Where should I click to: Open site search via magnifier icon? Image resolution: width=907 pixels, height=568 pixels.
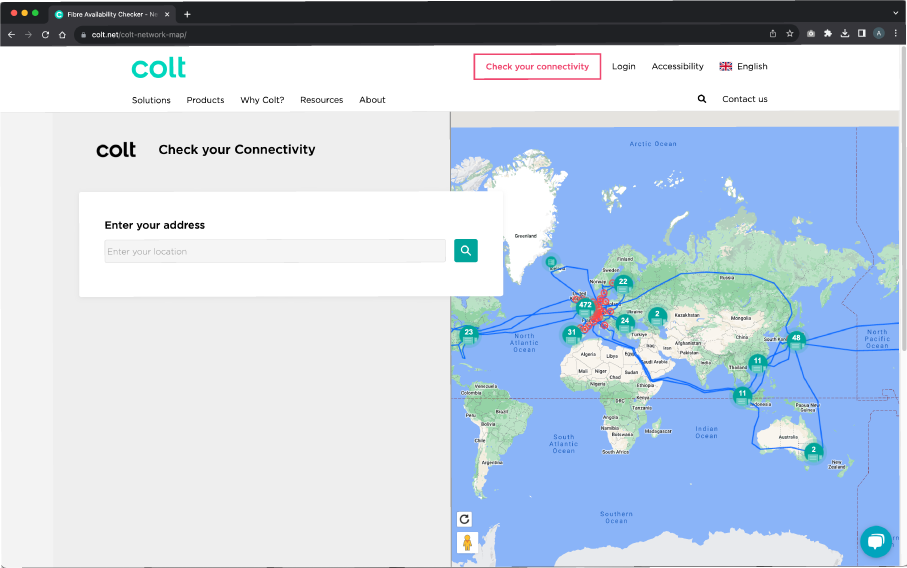click(x=702, y=99)
